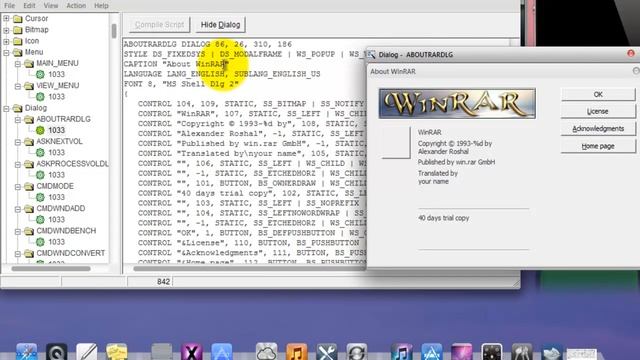Collapse the ABOUTRARDLG node
The height and width of the screenshot is (360, 640).
tap(18, 120)
